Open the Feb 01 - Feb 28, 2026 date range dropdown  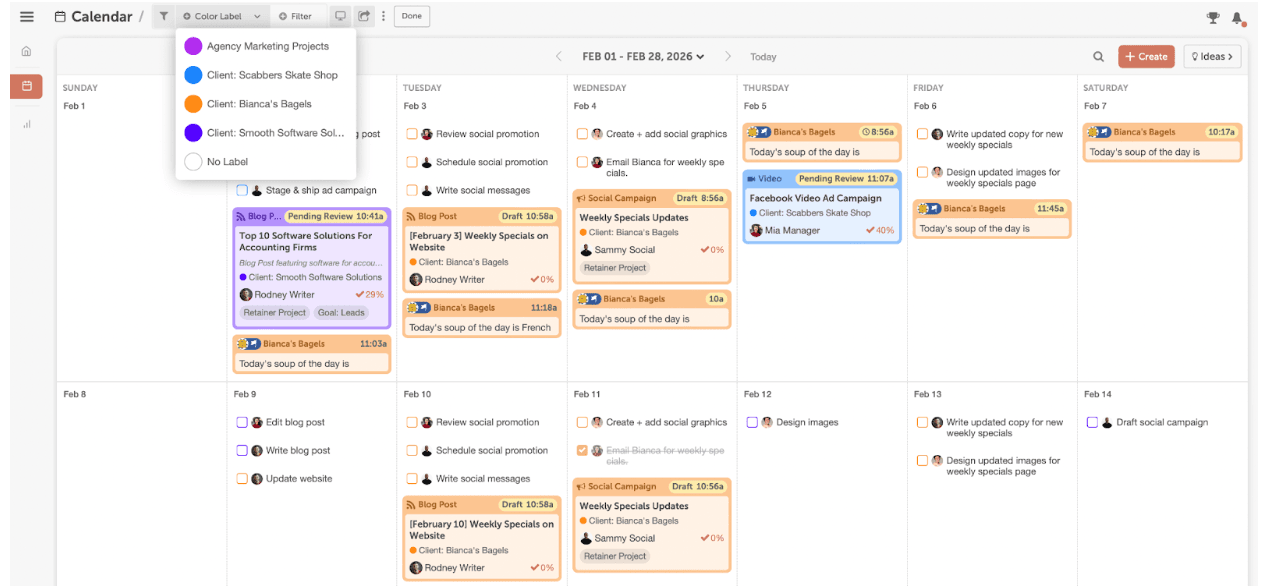pyautogui.click(x=643, y=57)
